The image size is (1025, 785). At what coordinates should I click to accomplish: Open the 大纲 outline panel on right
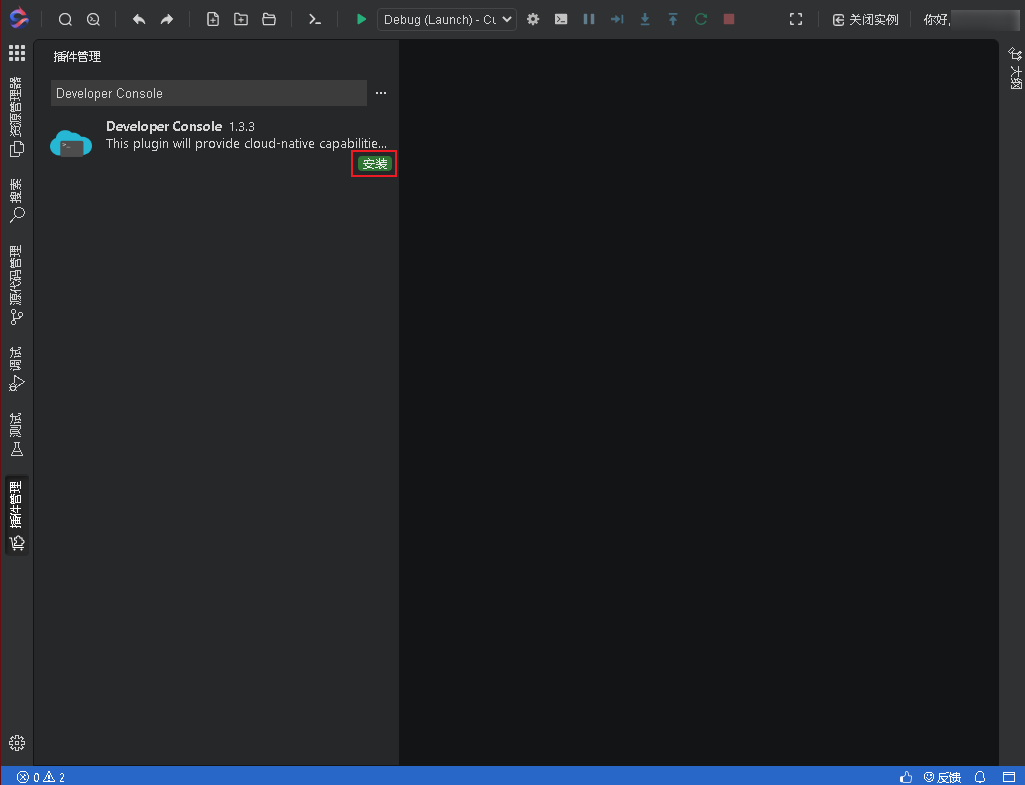[x=1015, y=68]
